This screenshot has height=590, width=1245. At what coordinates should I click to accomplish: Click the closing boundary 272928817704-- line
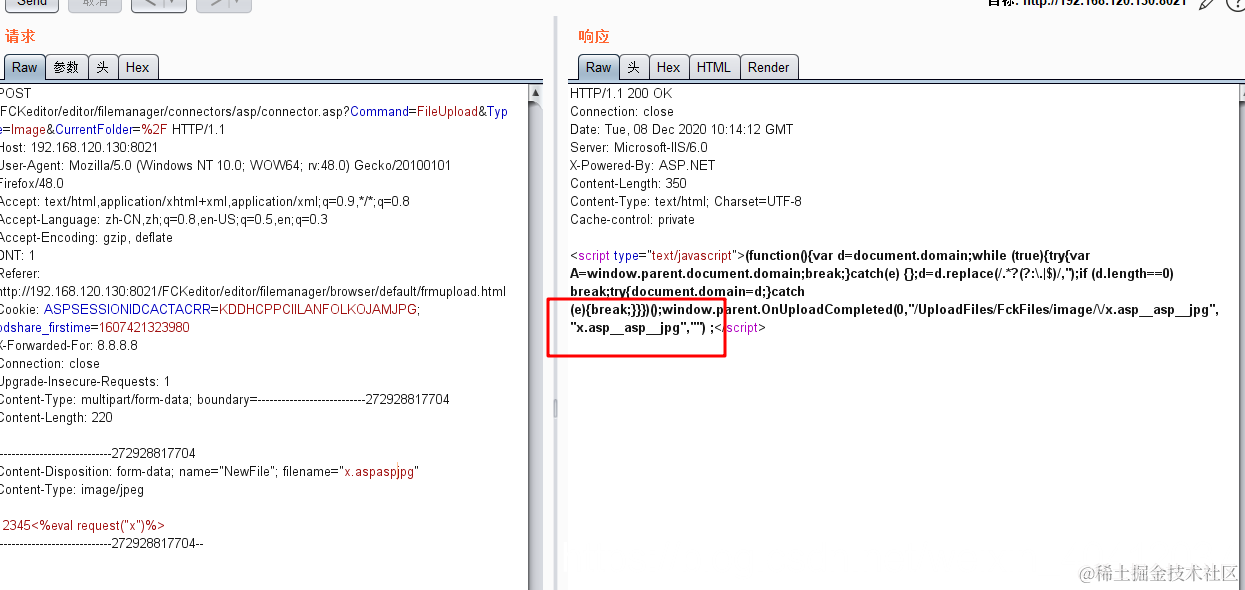pyautogui.click(x=101, y=543)
